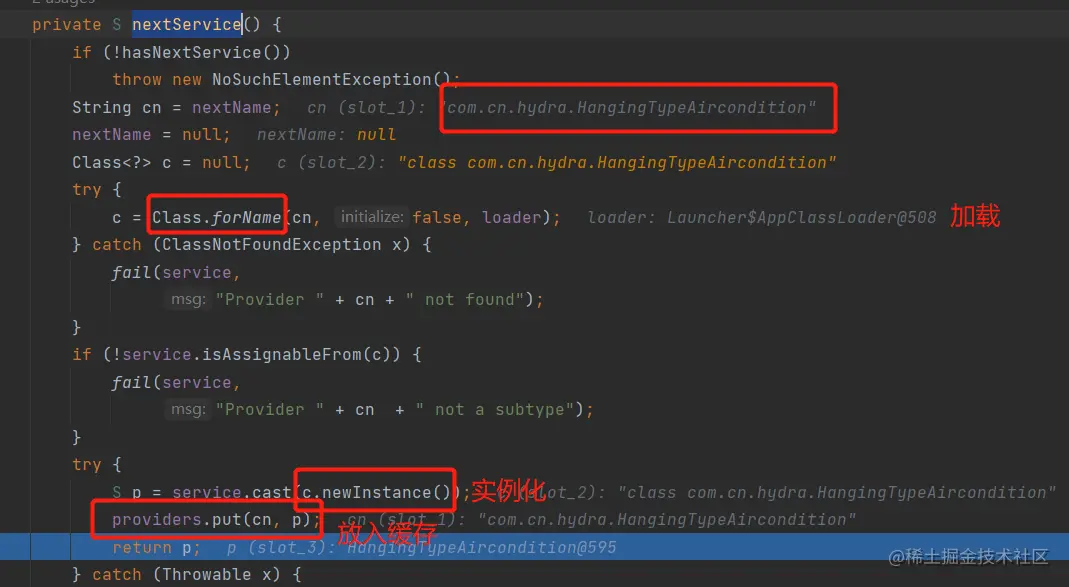Click the slot_2 debug value on the 'Class<?> c = null' line
This screenshot has width=1069, height=587.
[617, 162]
